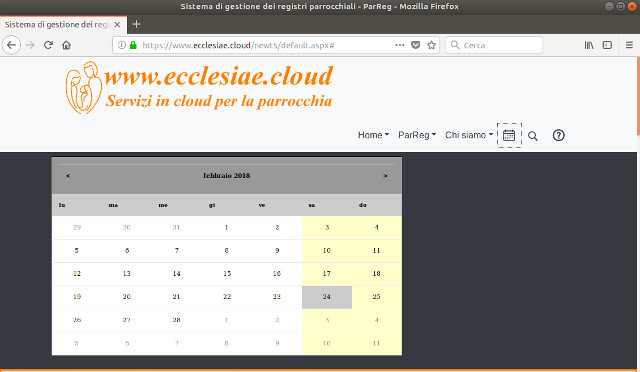640x372 pixels.
Task: Open a new tab with the plus button
Action: (136, 25)
